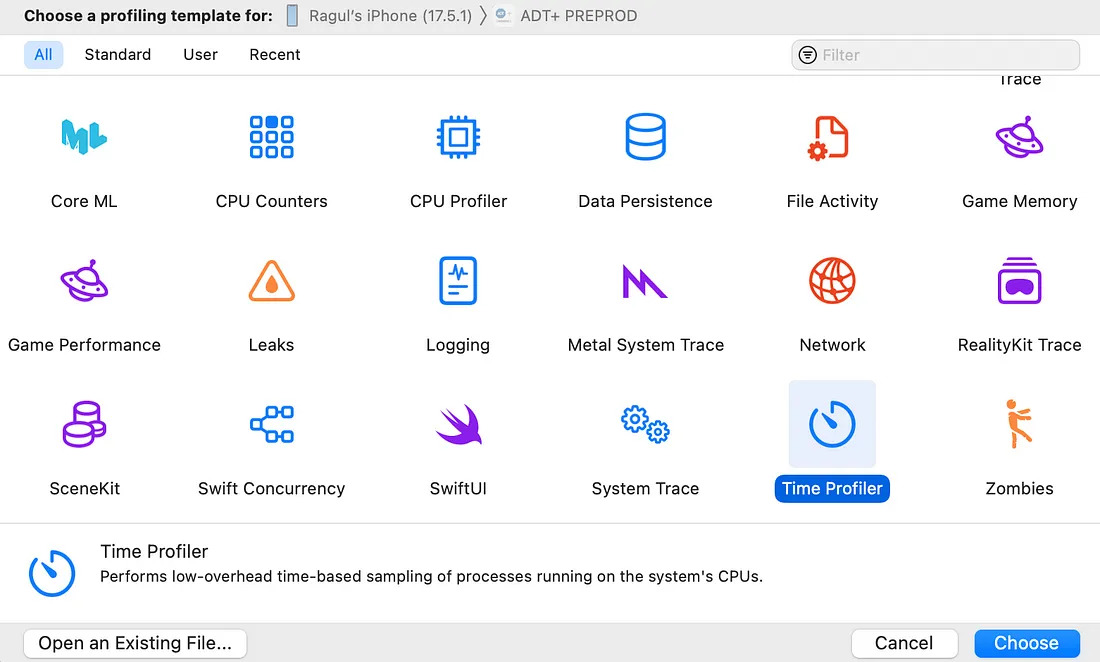The width and height of the screenshot is (1100, 662).
Task: Click the Metal System Trace label
Action: click(x=645, y=345)
